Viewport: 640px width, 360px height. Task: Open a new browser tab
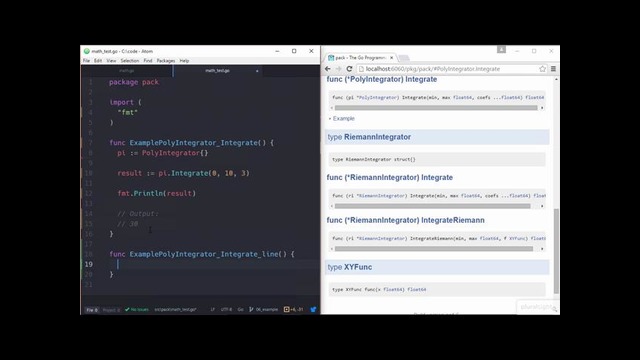click(x=403, y=58)
